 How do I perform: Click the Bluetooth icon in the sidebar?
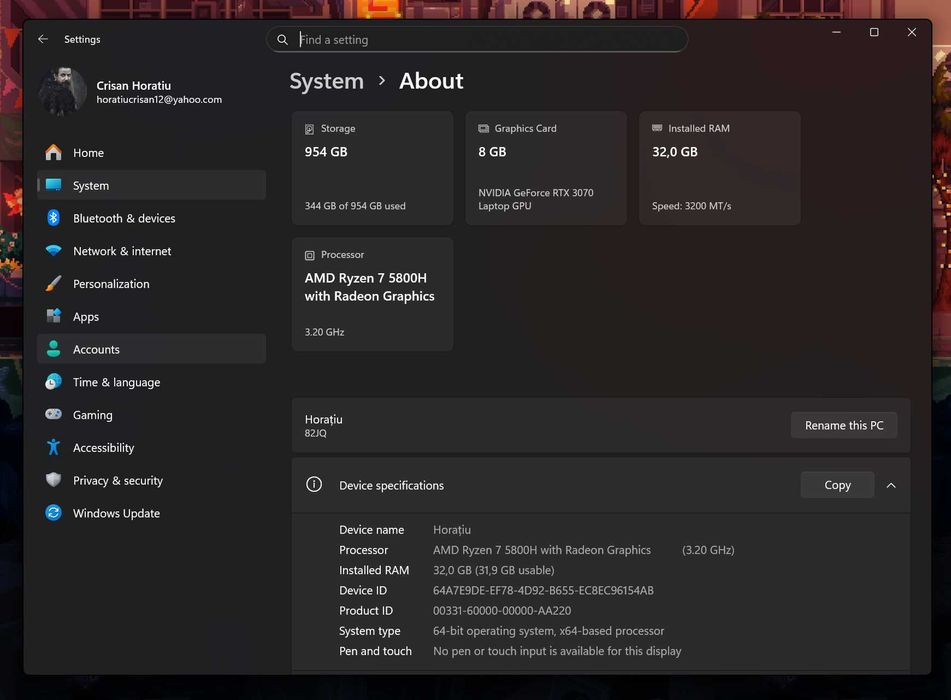click(53, 218)
